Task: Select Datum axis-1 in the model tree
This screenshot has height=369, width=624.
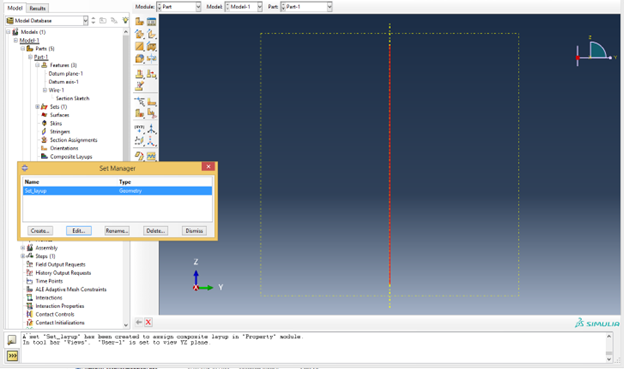Action: click(64, 82)
